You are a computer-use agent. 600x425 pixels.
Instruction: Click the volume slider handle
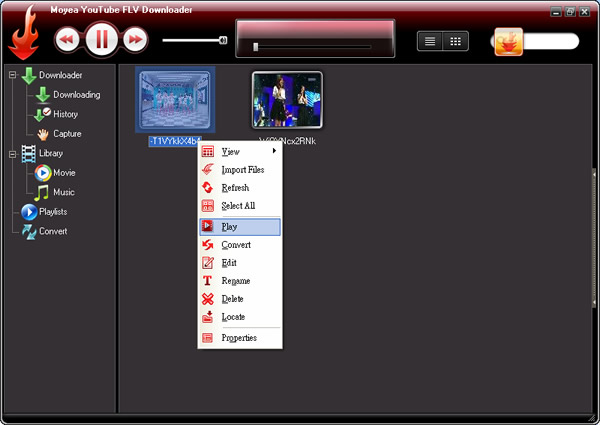coord(223,40)
